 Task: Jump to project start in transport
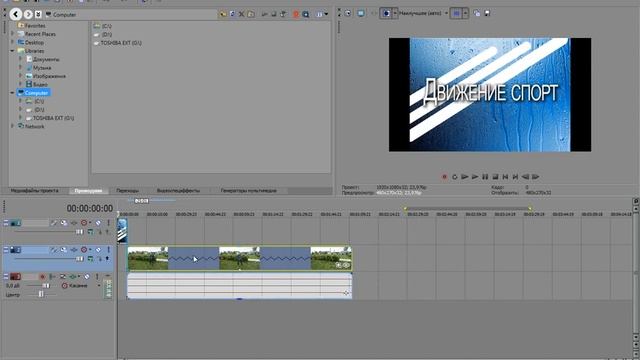coord(505,177)
